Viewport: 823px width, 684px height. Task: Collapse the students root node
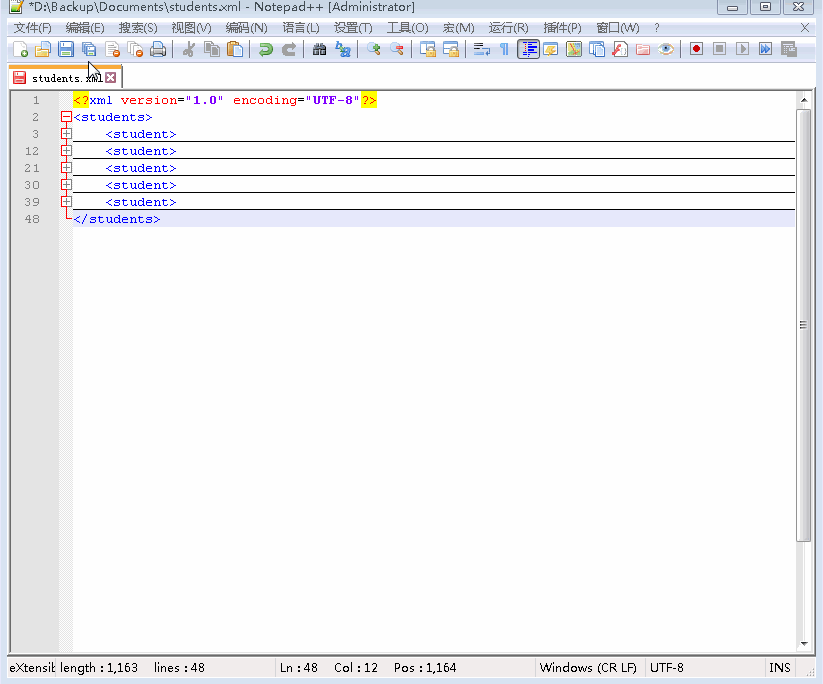[x=66, y=117]
